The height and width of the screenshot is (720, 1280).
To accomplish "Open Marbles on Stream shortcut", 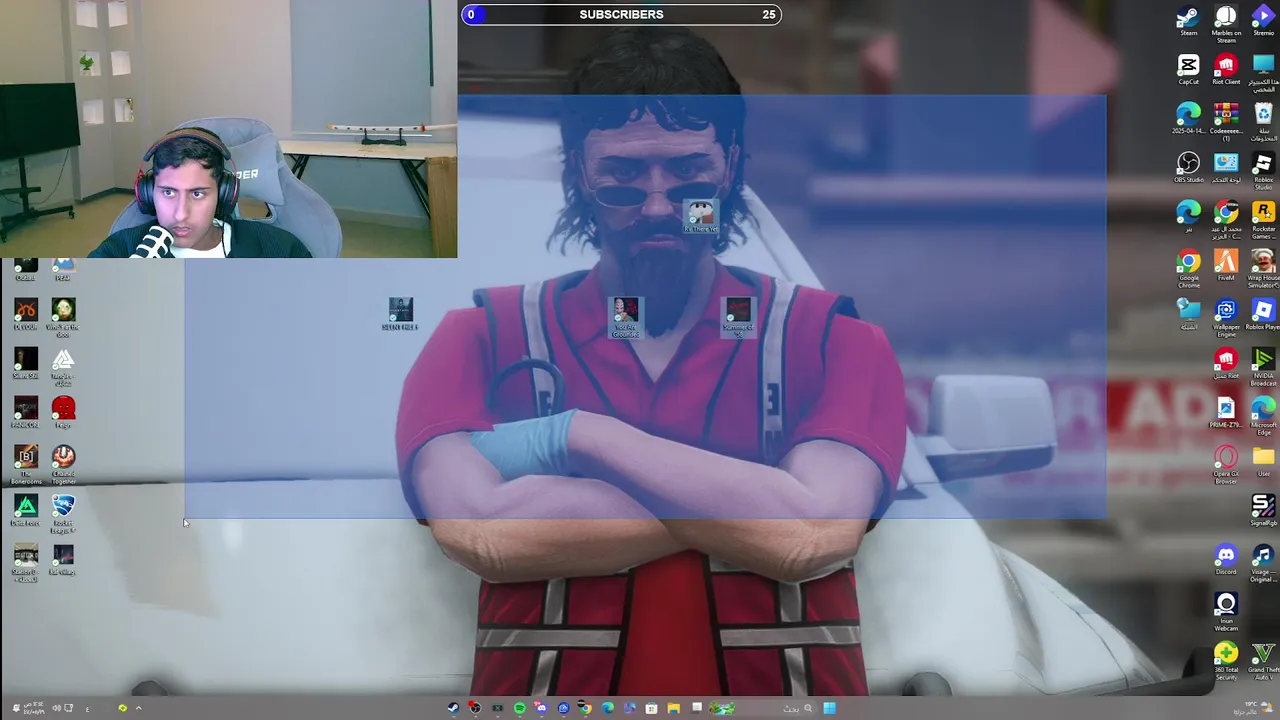I will pyautogui.click(x=1226, y=24).
